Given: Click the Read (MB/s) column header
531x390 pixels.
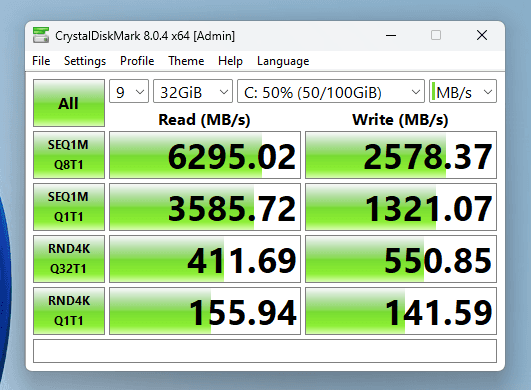Looking at the screenshot, I should tap(204, 120).
